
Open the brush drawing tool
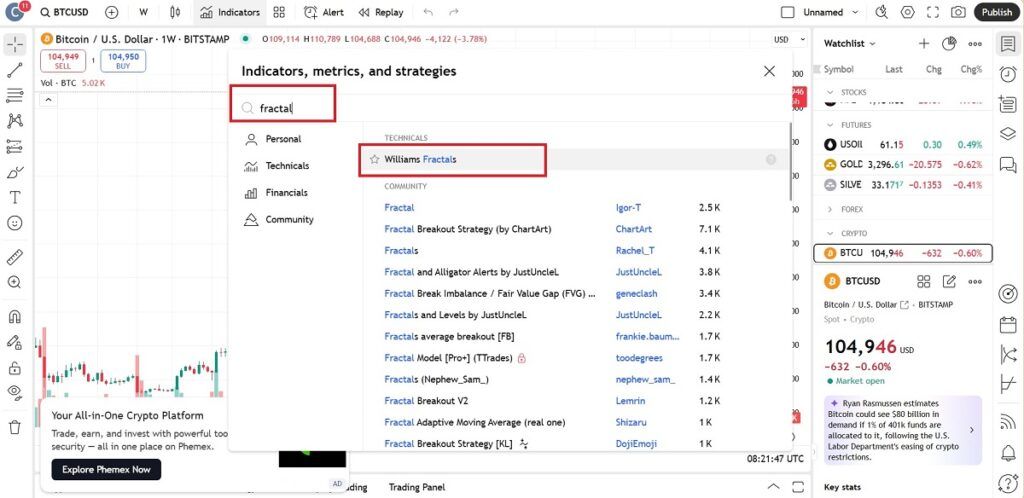click(15, 171)
